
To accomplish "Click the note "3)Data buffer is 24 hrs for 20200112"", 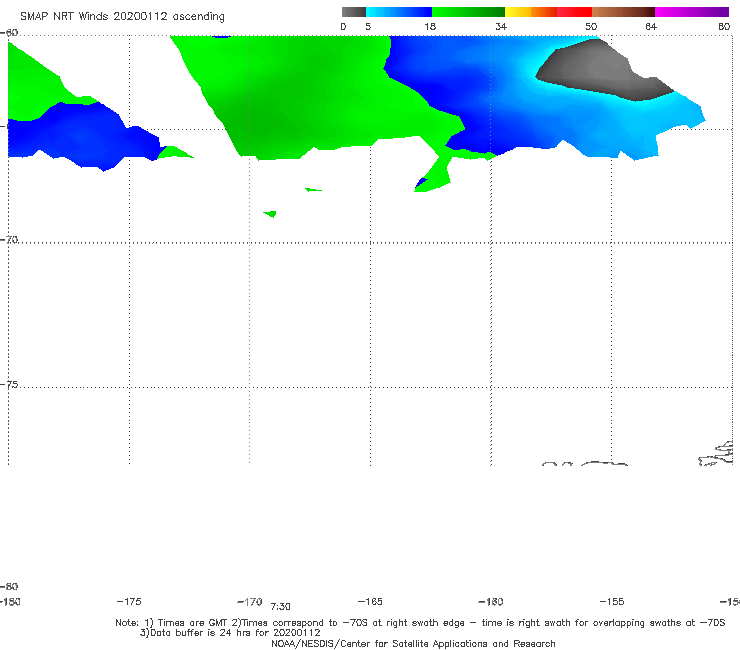I will [x=230, y=633].
